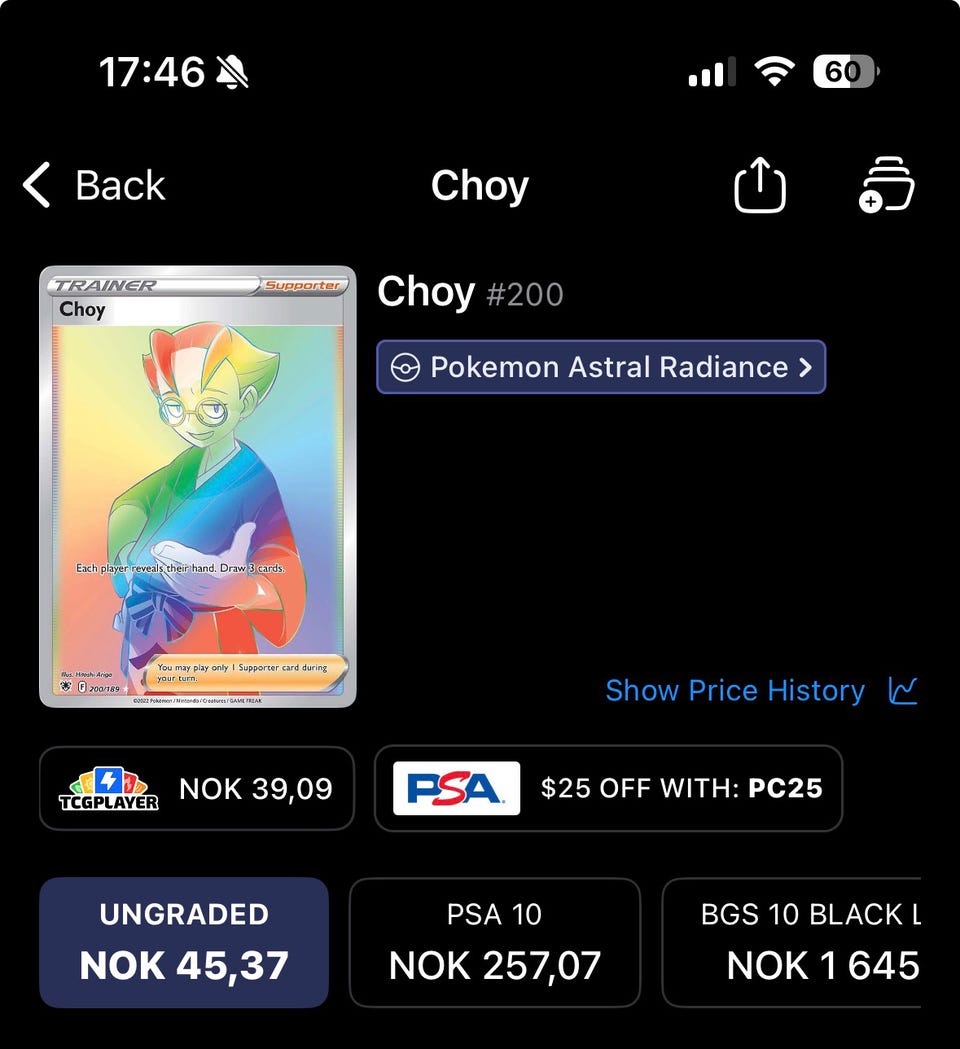Tap the battery level indicator

845,72
